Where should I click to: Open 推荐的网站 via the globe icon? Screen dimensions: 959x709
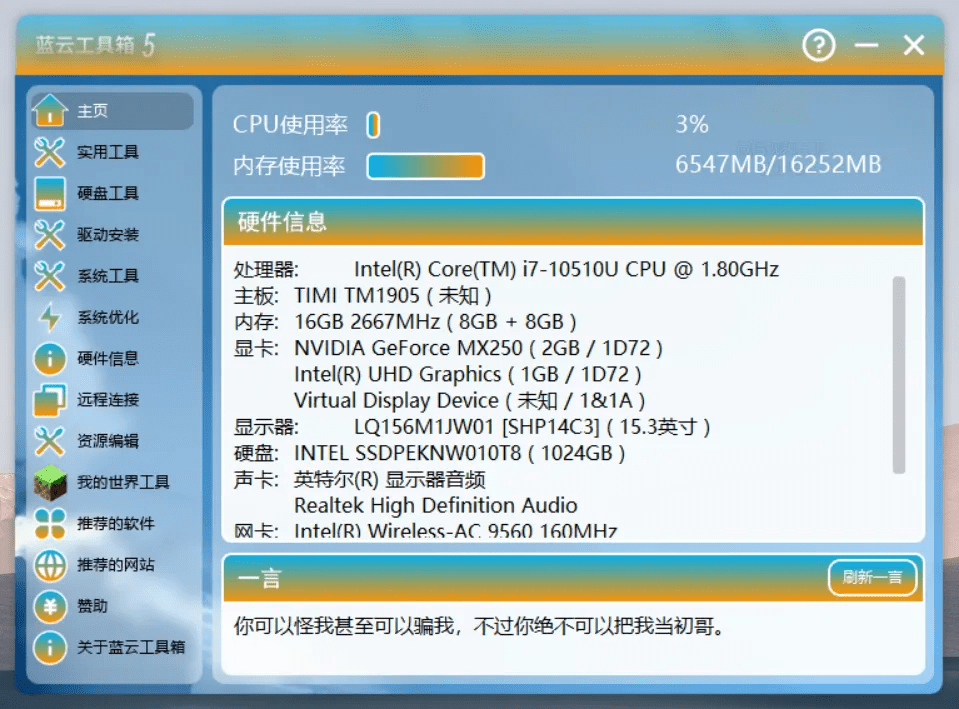[49, 564]
